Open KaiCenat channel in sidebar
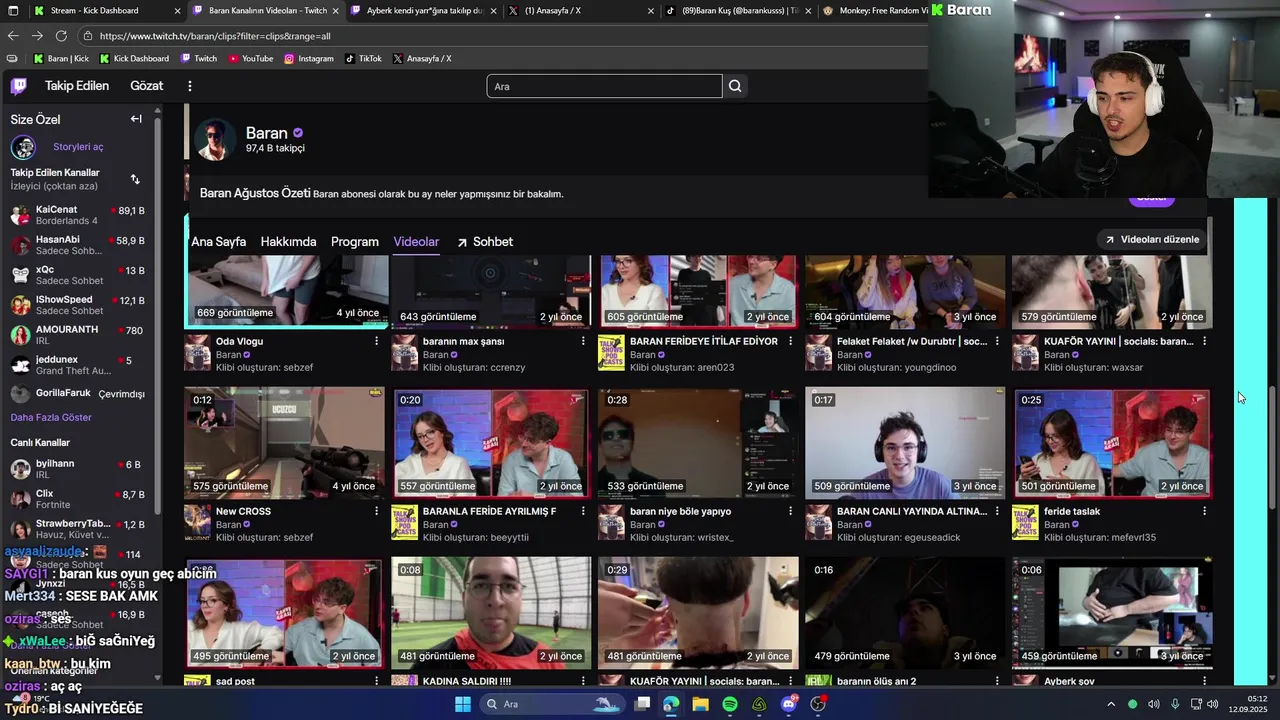 (x=78, y=215)
